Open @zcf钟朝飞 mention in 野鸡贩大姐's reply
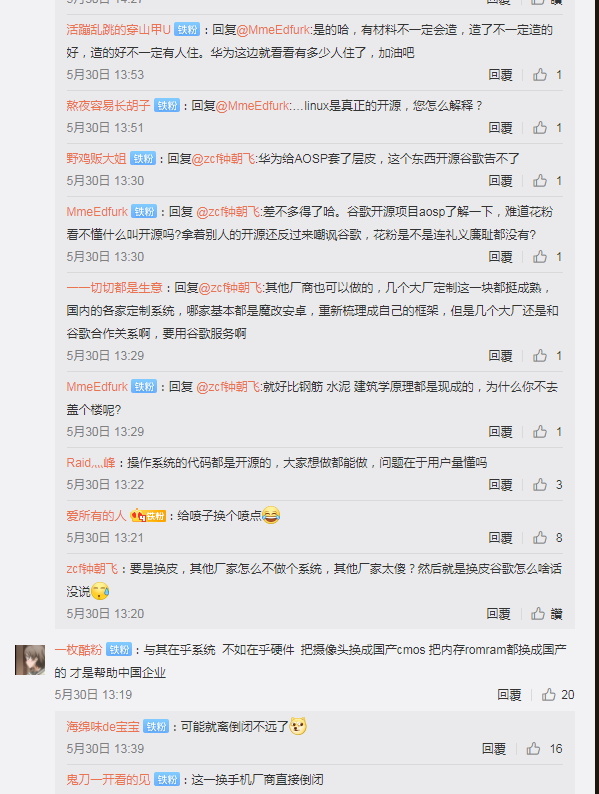This screenshot has height=794, width=599. [x=224, y=159]
